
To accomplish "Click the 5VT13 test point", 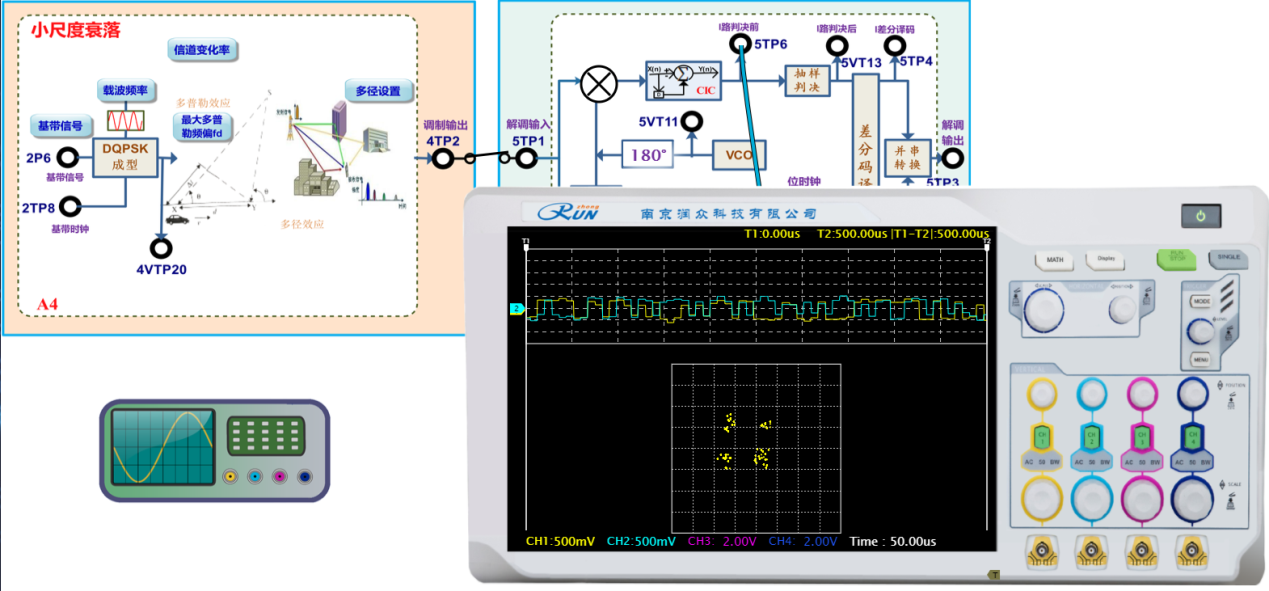I will pyautogui.click(x=834, y=45).
